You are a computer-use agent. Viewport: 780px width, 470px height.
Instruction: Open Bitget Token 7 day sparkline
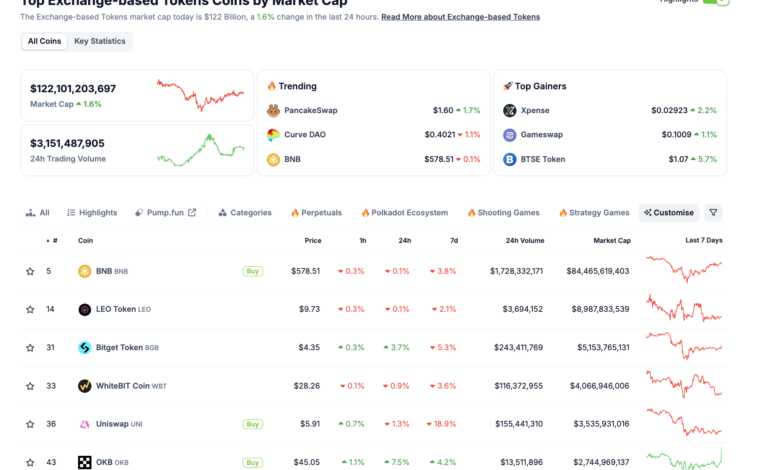(684, 346)
